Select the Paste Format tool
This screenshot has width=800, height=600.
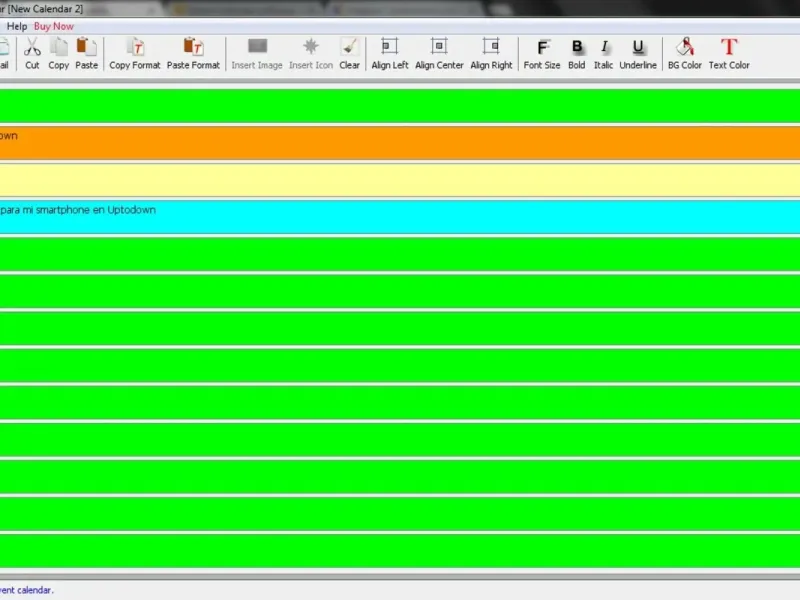tap(193, 53)
